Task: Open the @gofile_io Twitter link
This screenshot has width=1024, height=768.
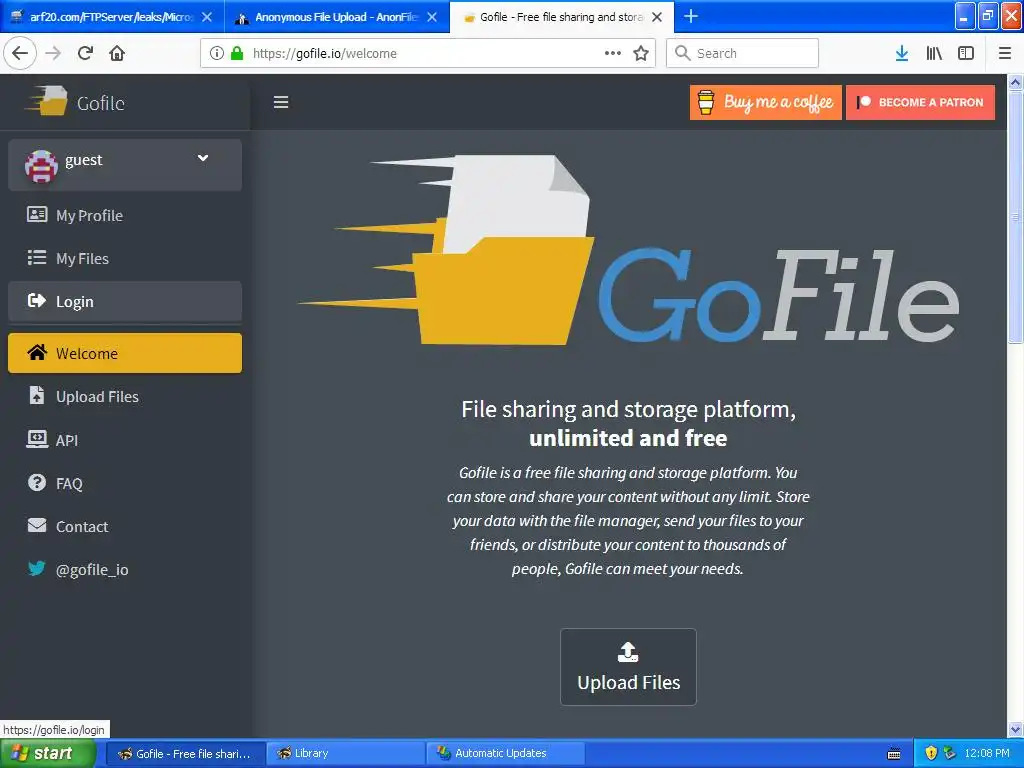Action: coord(125,569)
